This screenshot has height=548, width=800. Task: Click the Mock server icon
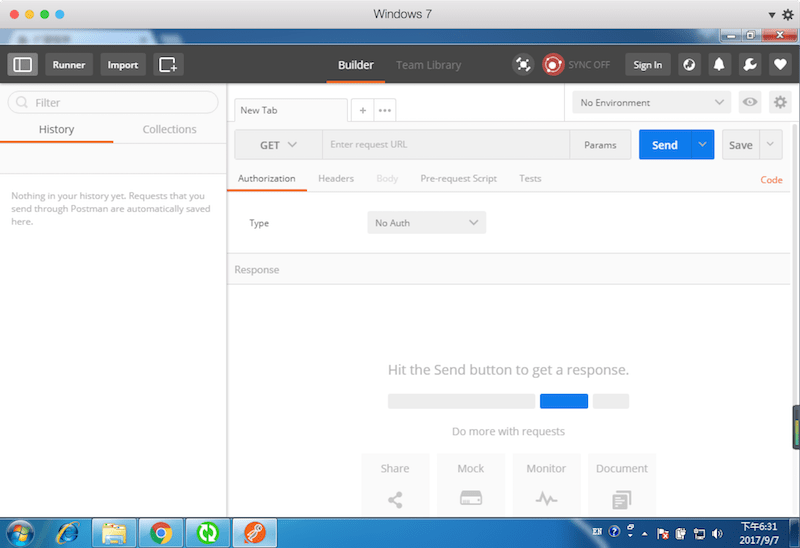pyautogui.click(x=470, y=497)
